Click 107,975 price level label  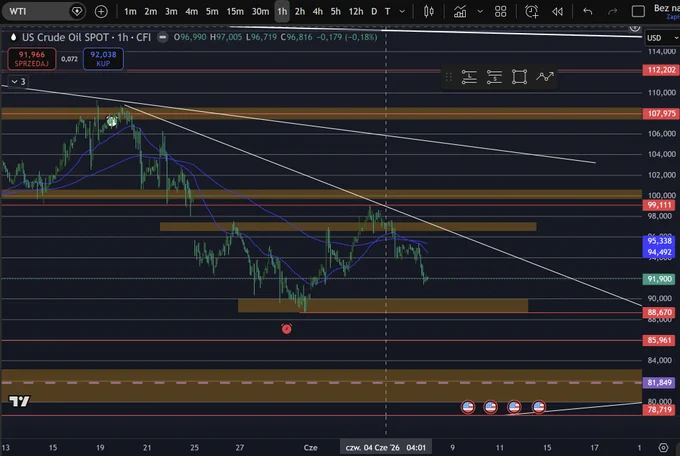coord(661,113)
